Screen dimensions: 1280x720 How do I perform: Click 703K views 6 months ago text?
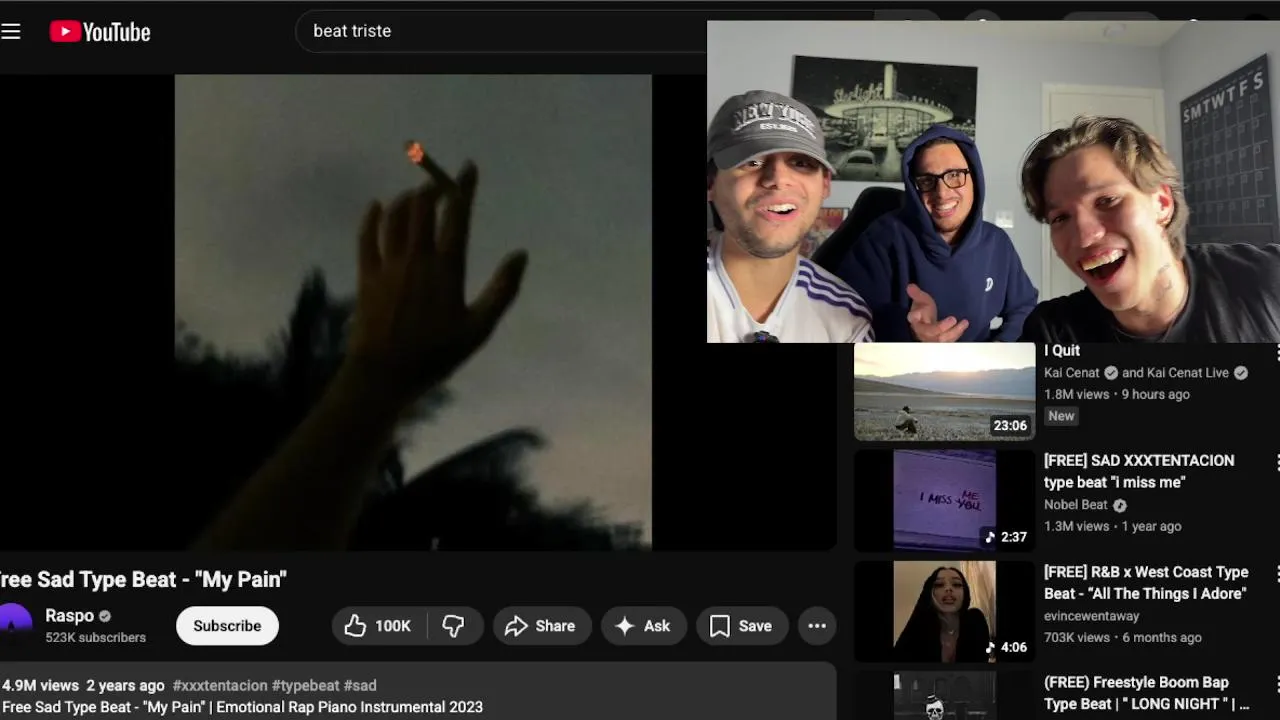[1123, 637]
